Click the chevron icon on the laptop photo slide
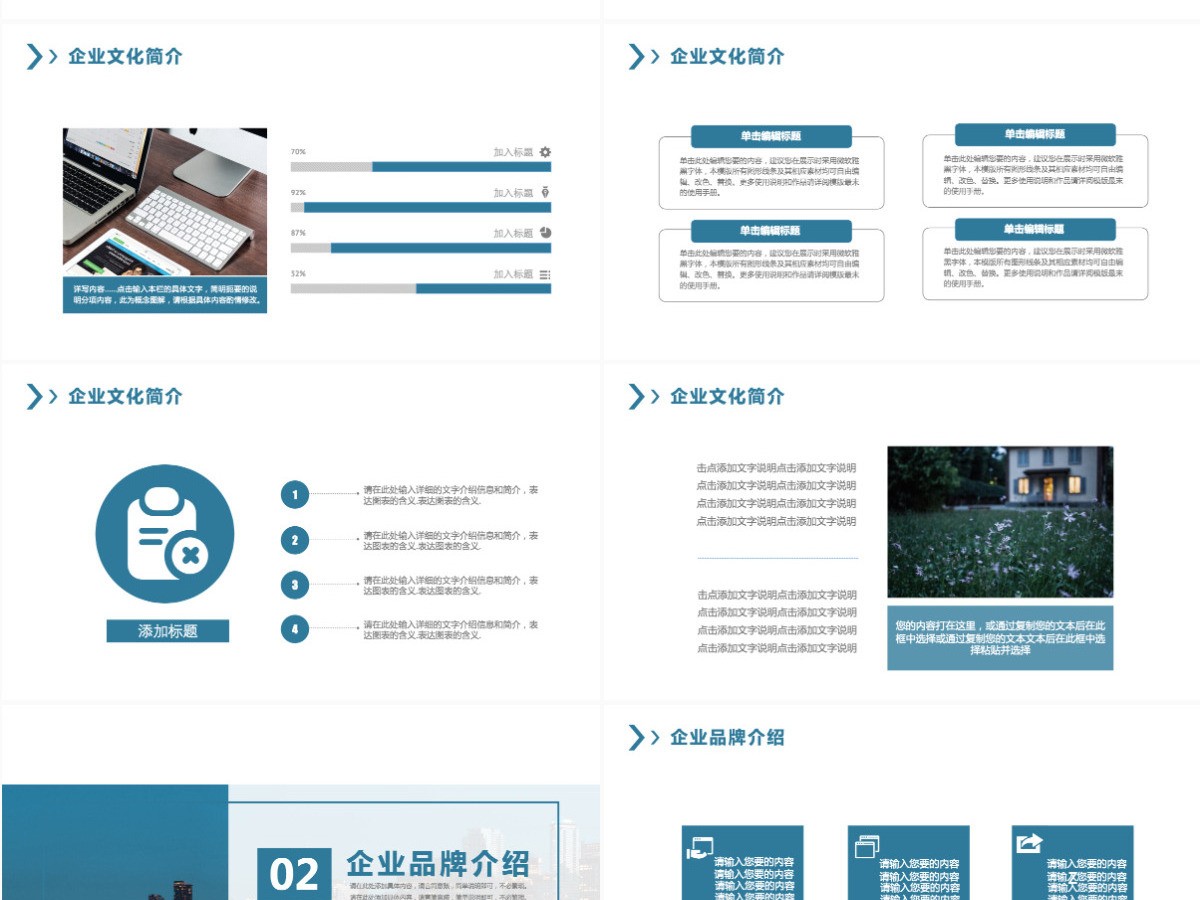The height and width of the screenshot is (900, 1200). click(41, 57)
